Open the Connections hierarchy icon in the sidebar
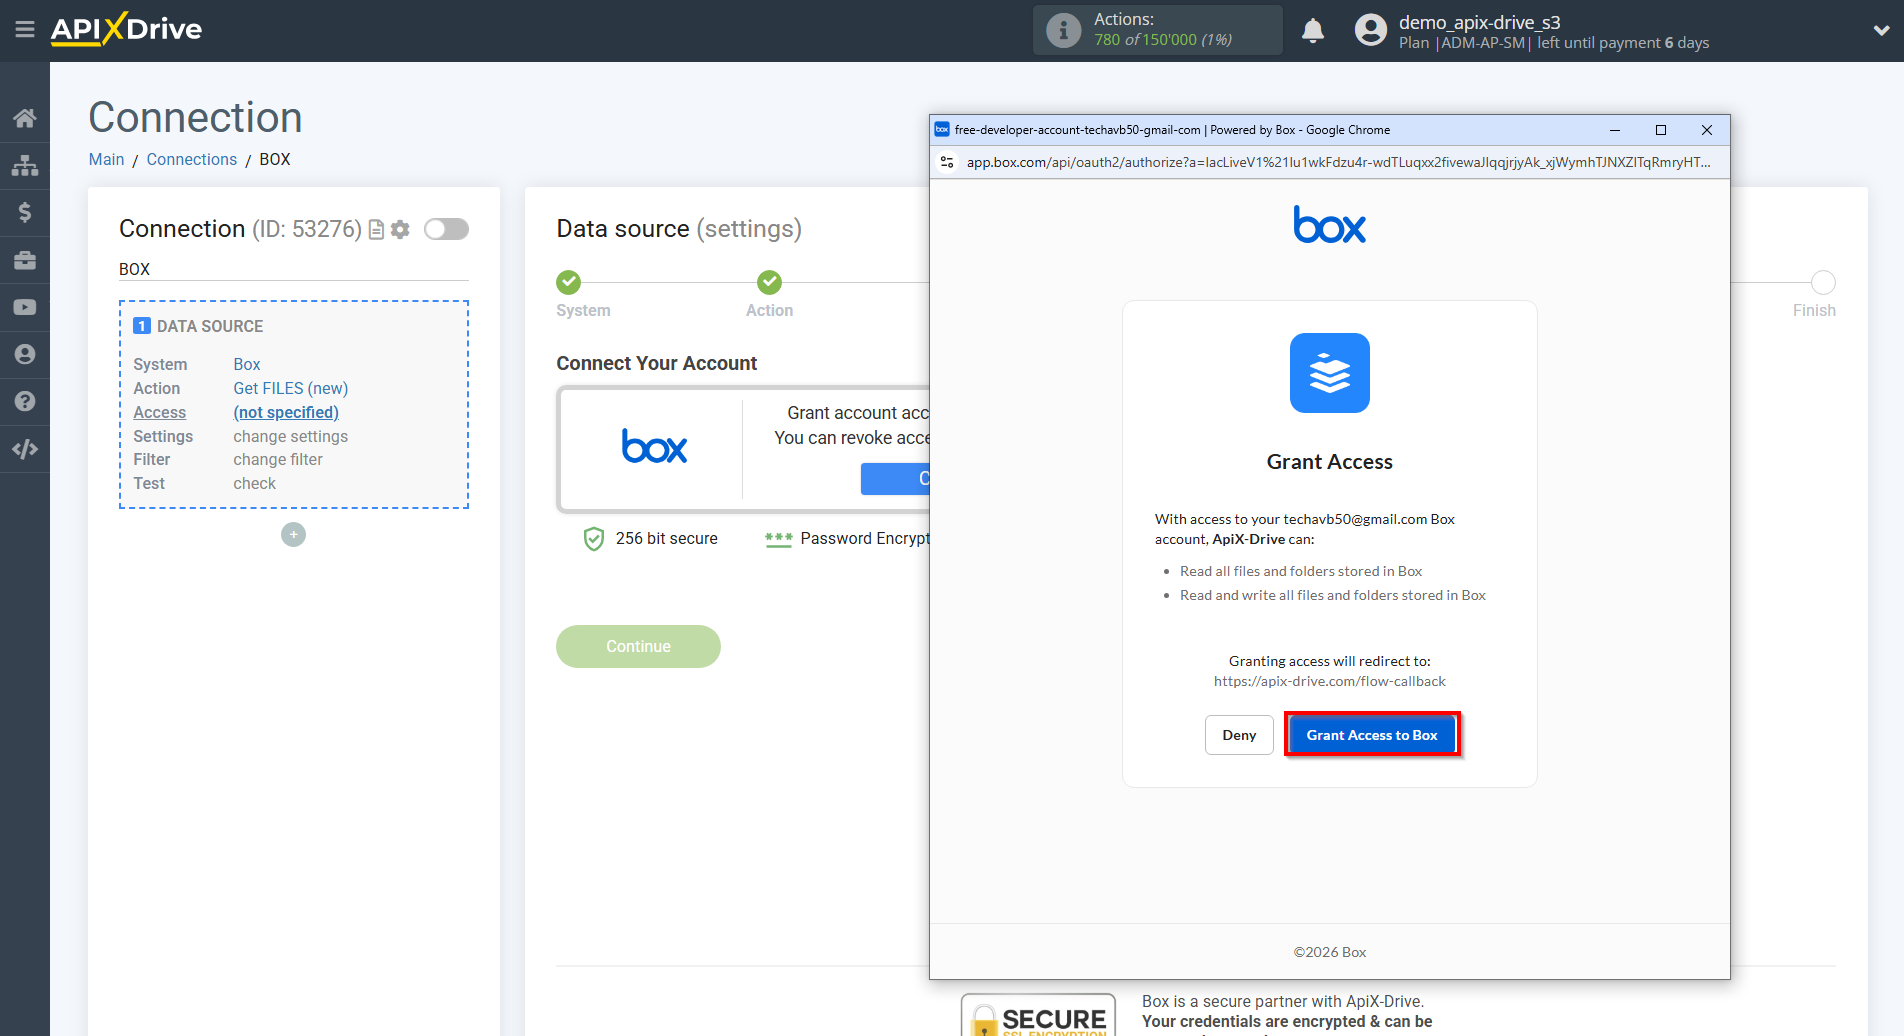 tap(25, 165)
